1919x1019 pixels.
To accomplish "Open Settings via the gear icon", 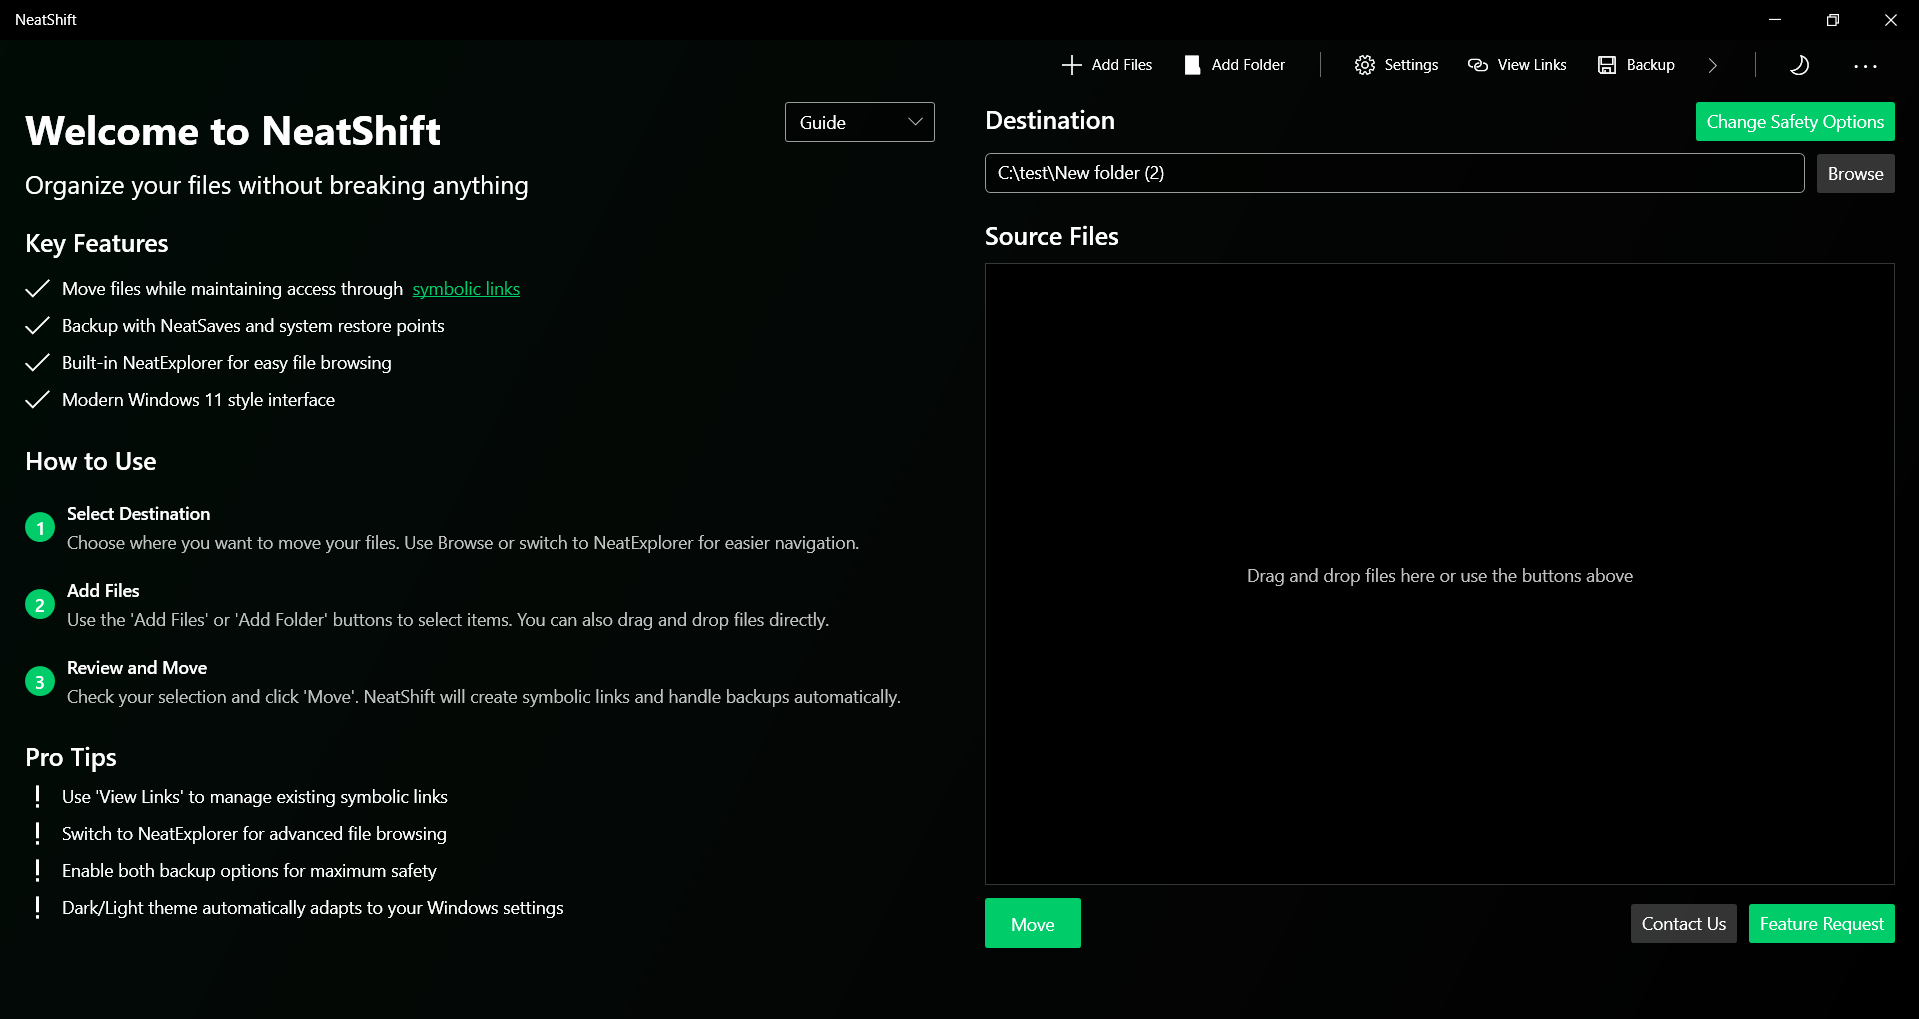I will 1364,65.
